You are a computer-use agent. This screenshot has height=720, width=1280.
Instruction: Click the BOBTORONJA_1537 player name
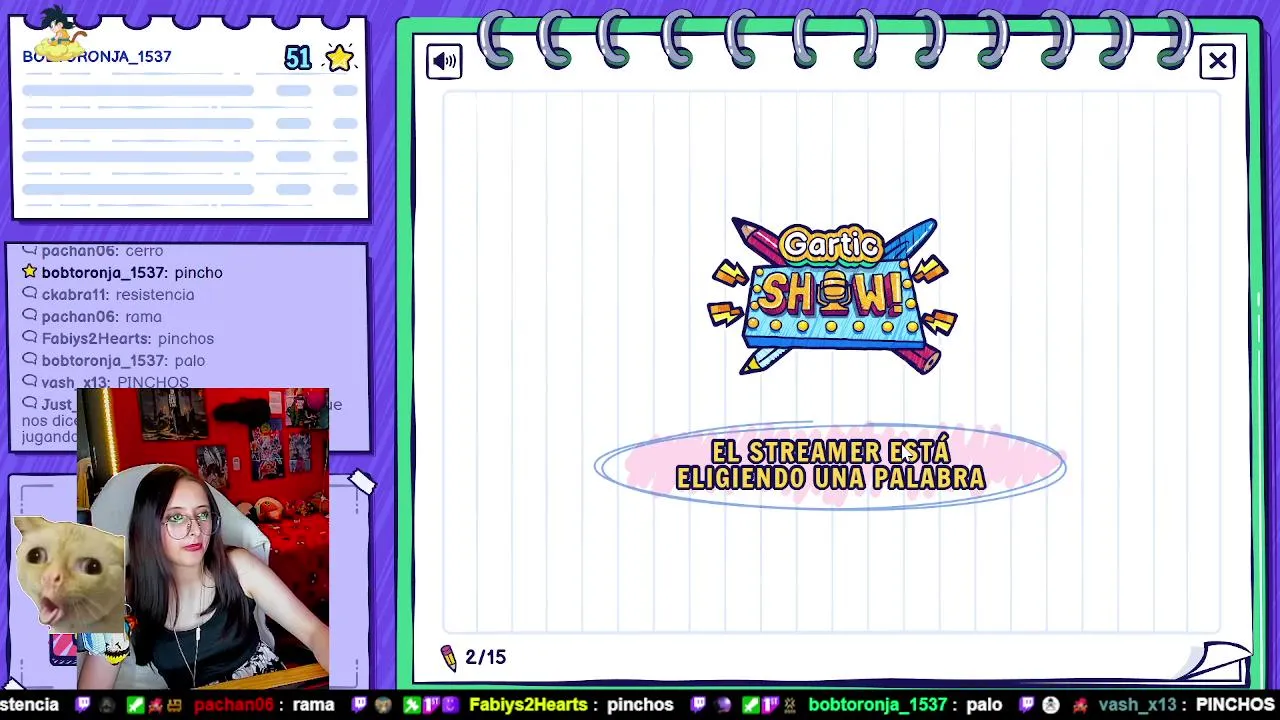[97, 57]
